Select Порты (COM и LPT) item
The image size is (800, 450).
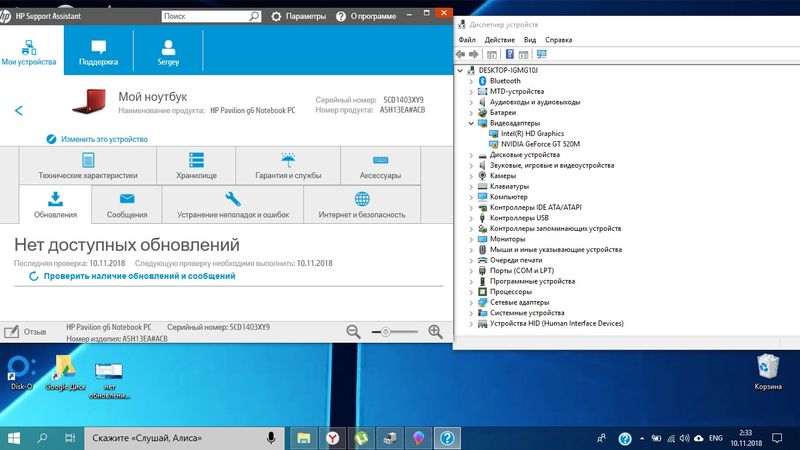(x=521, y=270)
